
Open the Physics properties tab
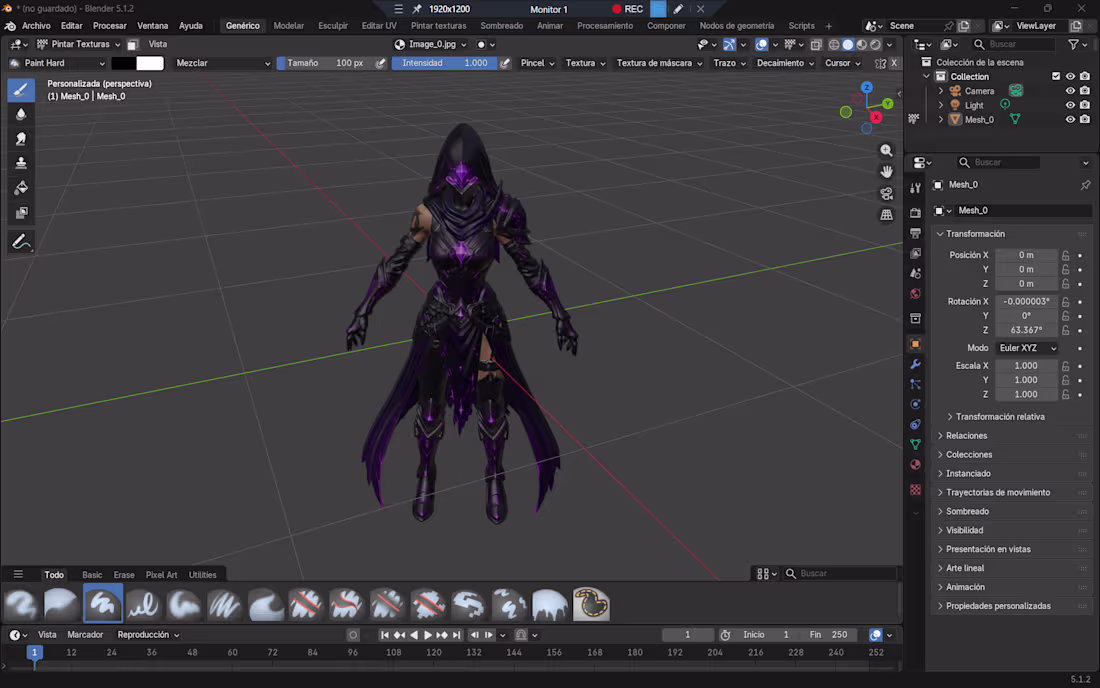pos(915,405)
